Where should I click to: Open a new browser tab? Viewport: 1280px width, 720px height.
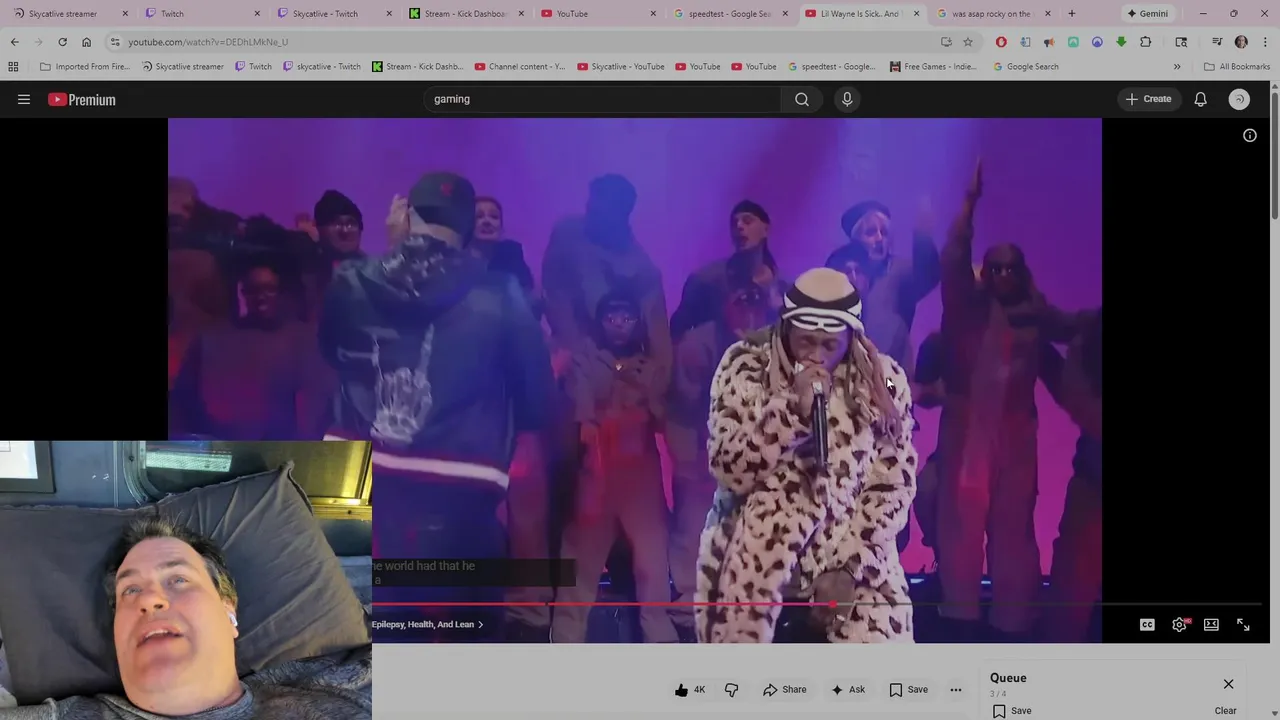tap(1071, 14)
